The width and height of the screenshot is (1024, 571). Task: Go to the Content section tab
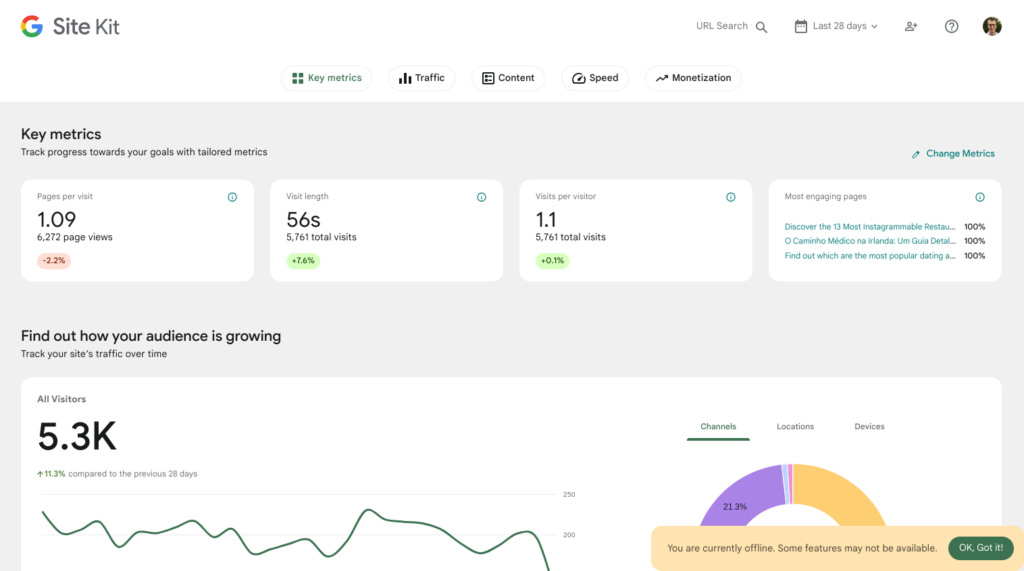coord(508,78)
